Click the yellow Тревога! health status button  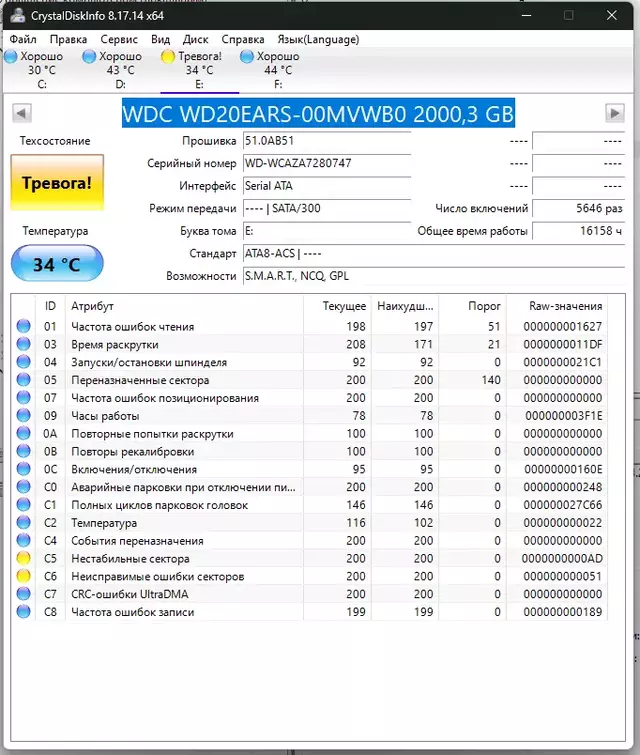pyautogui.click(x=57, y=182)
